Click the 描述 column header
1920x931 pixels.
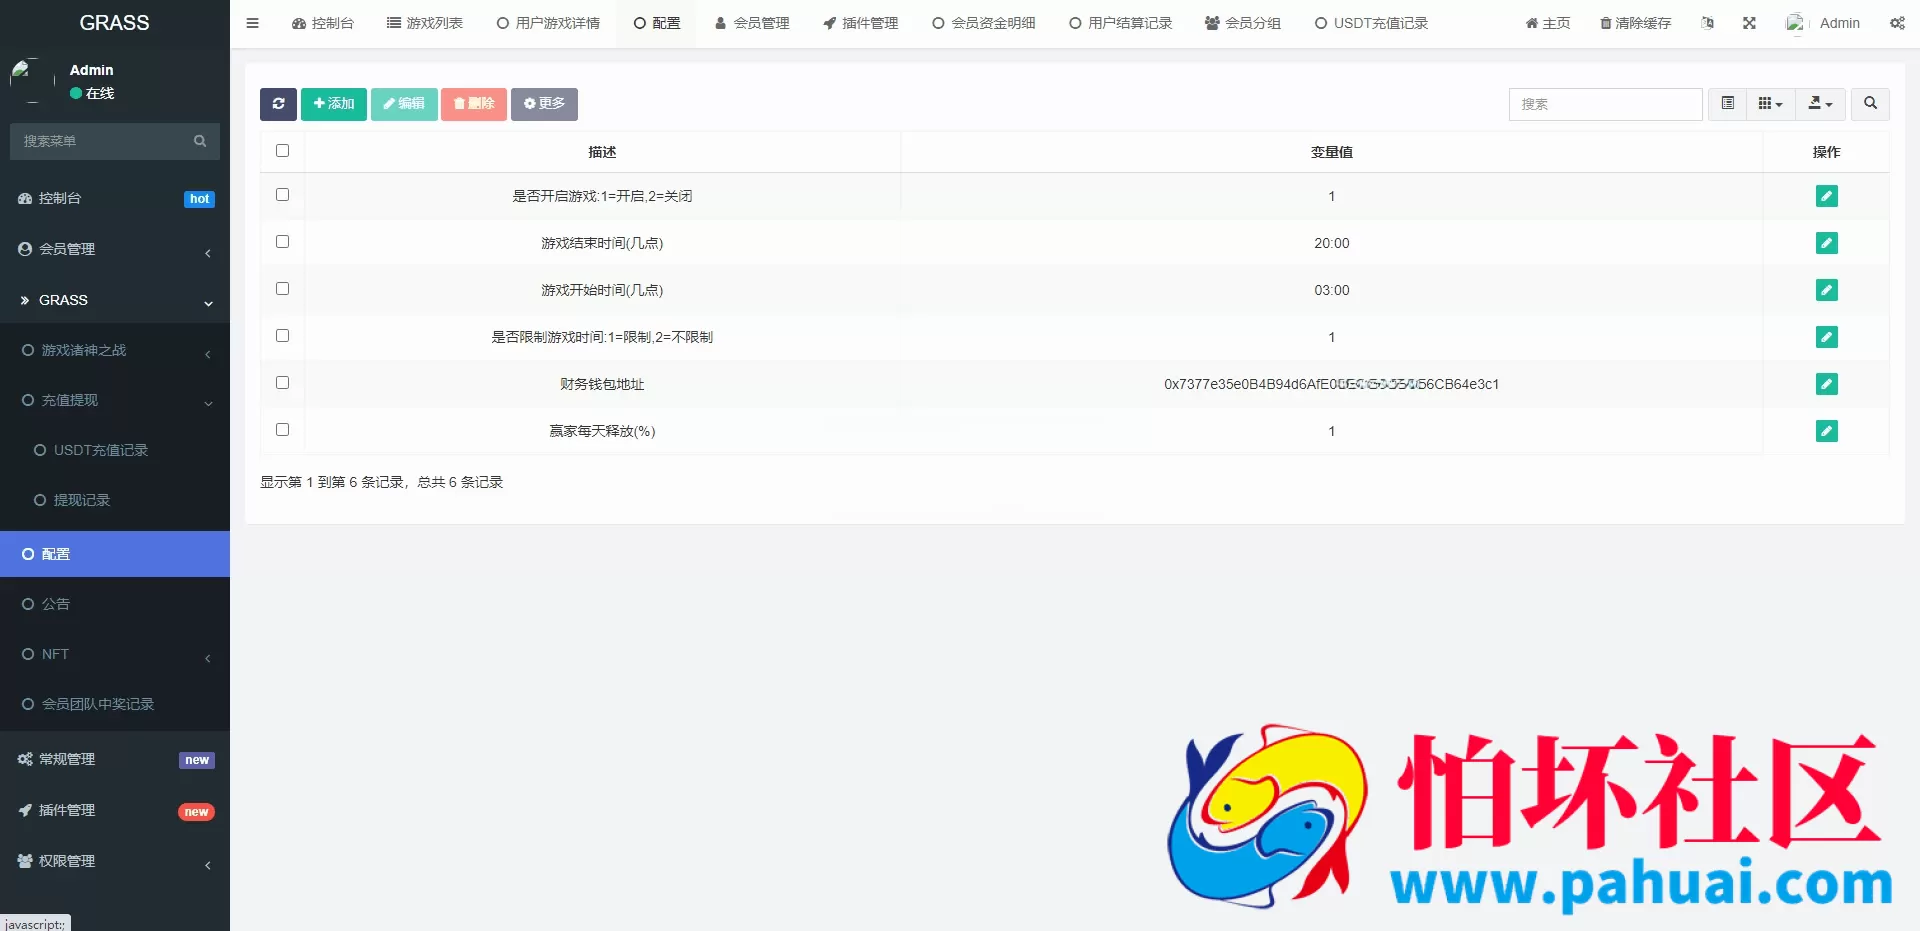pyautogui.click(x=602, y=152)
